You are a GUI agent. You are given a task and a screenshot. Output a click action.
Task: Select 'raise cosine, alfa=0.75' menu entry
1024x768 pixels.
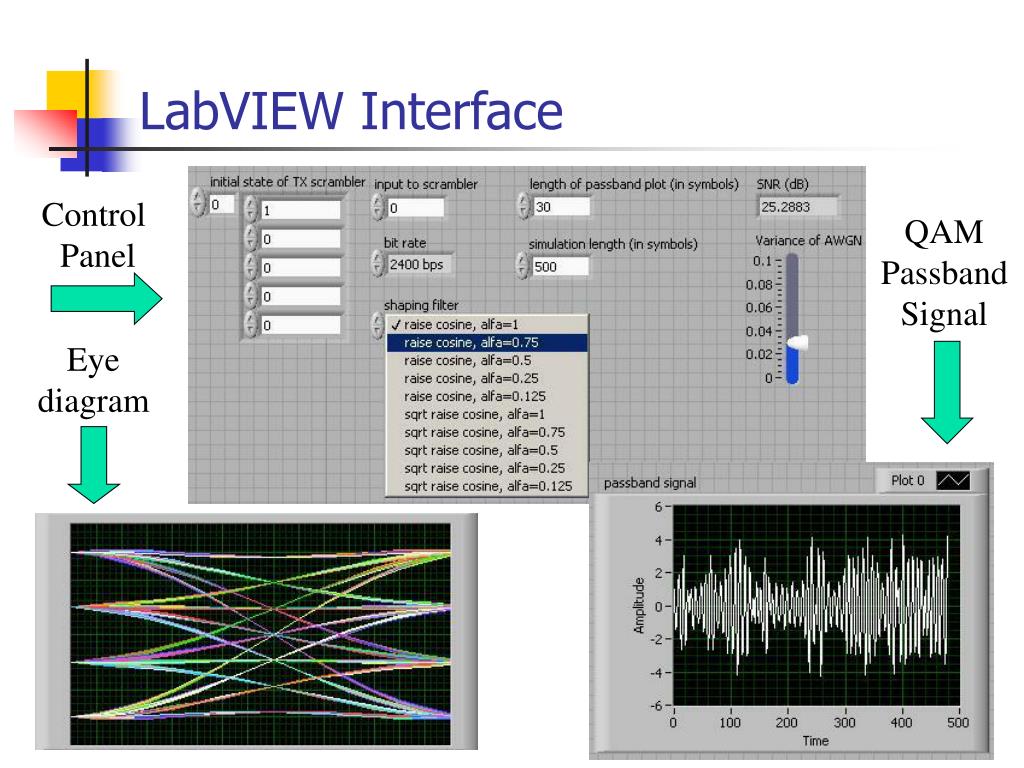tap(487, 342)
